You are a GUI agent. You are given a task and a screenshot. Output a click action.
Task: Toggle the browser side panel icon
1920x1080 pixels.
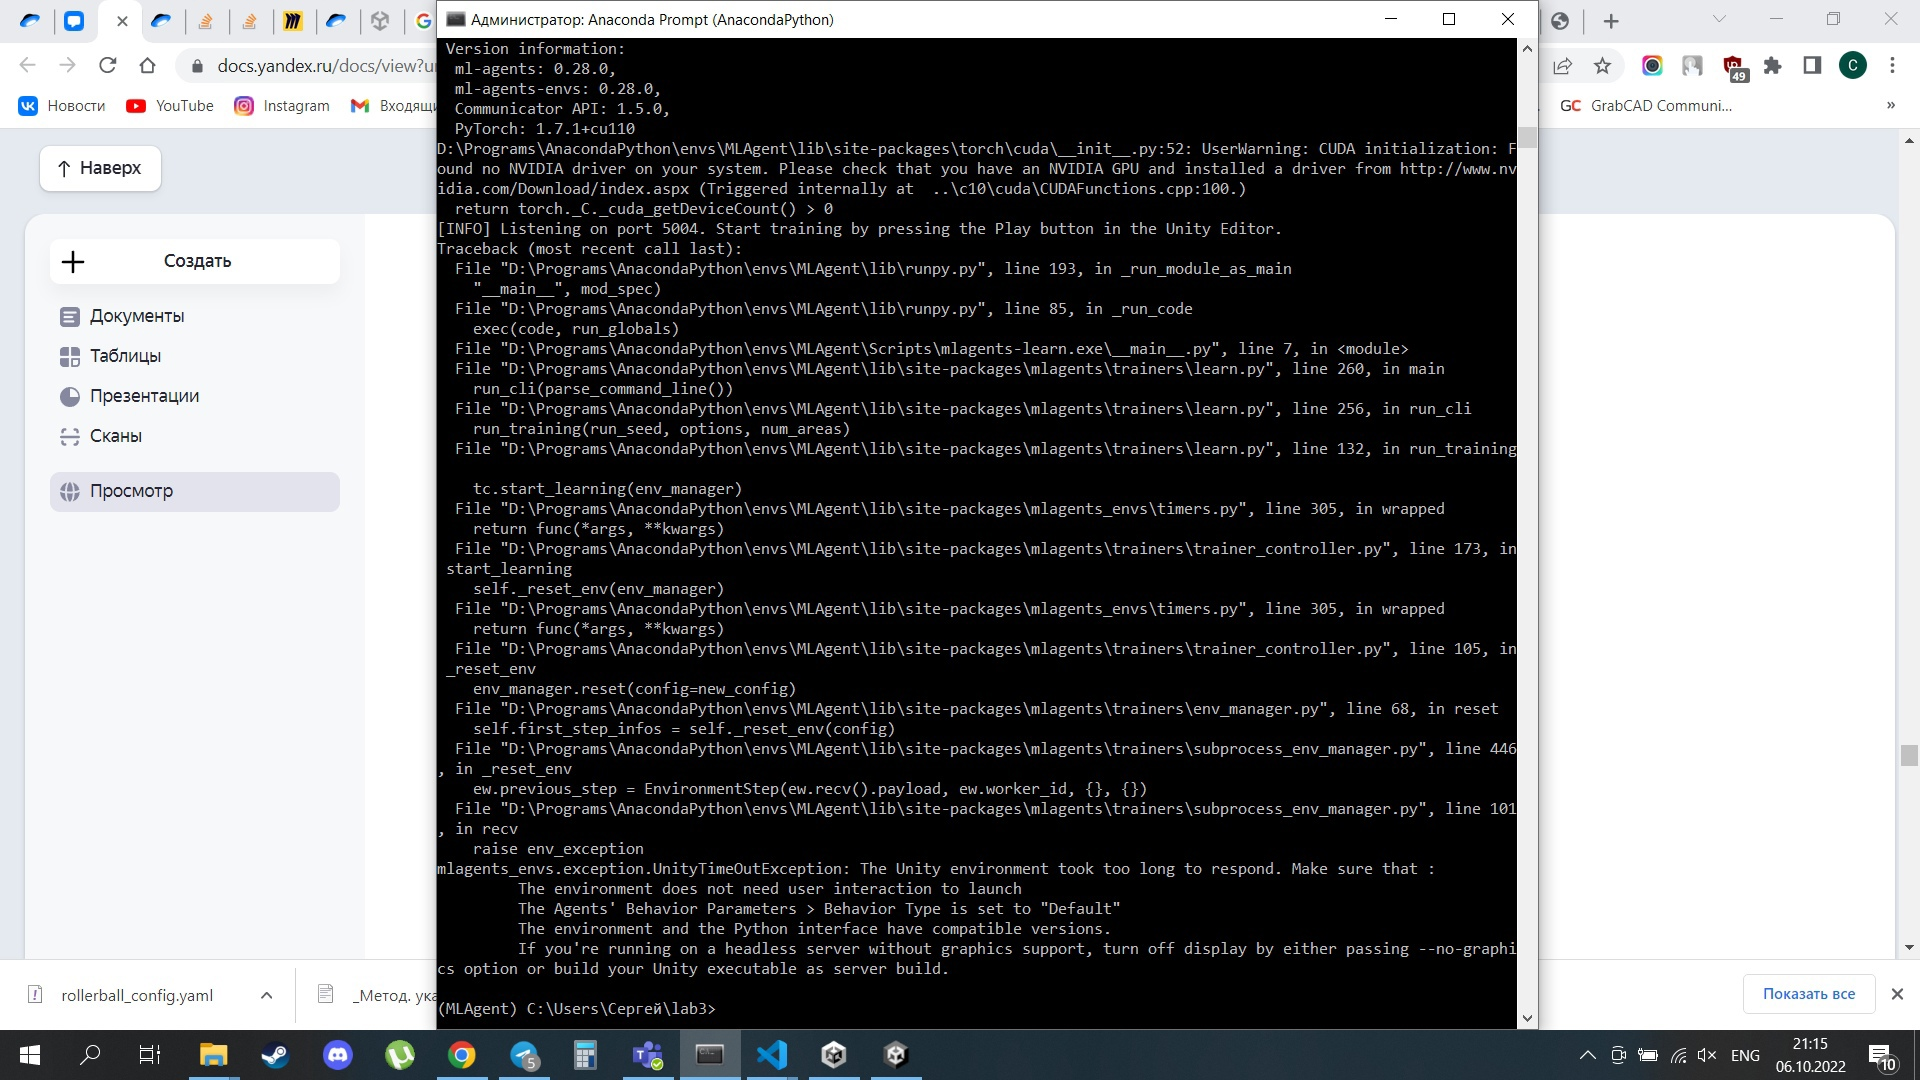click(1812, 66)
